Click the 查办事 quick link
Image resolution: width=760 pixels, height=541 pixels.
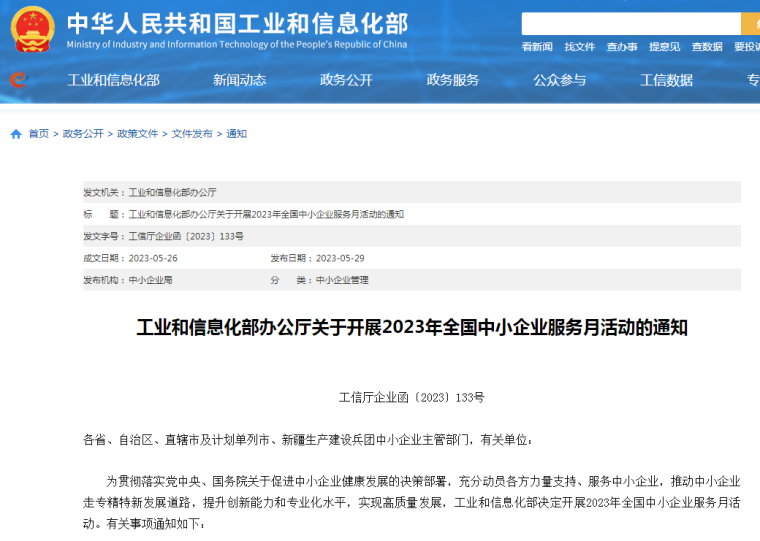622,47
